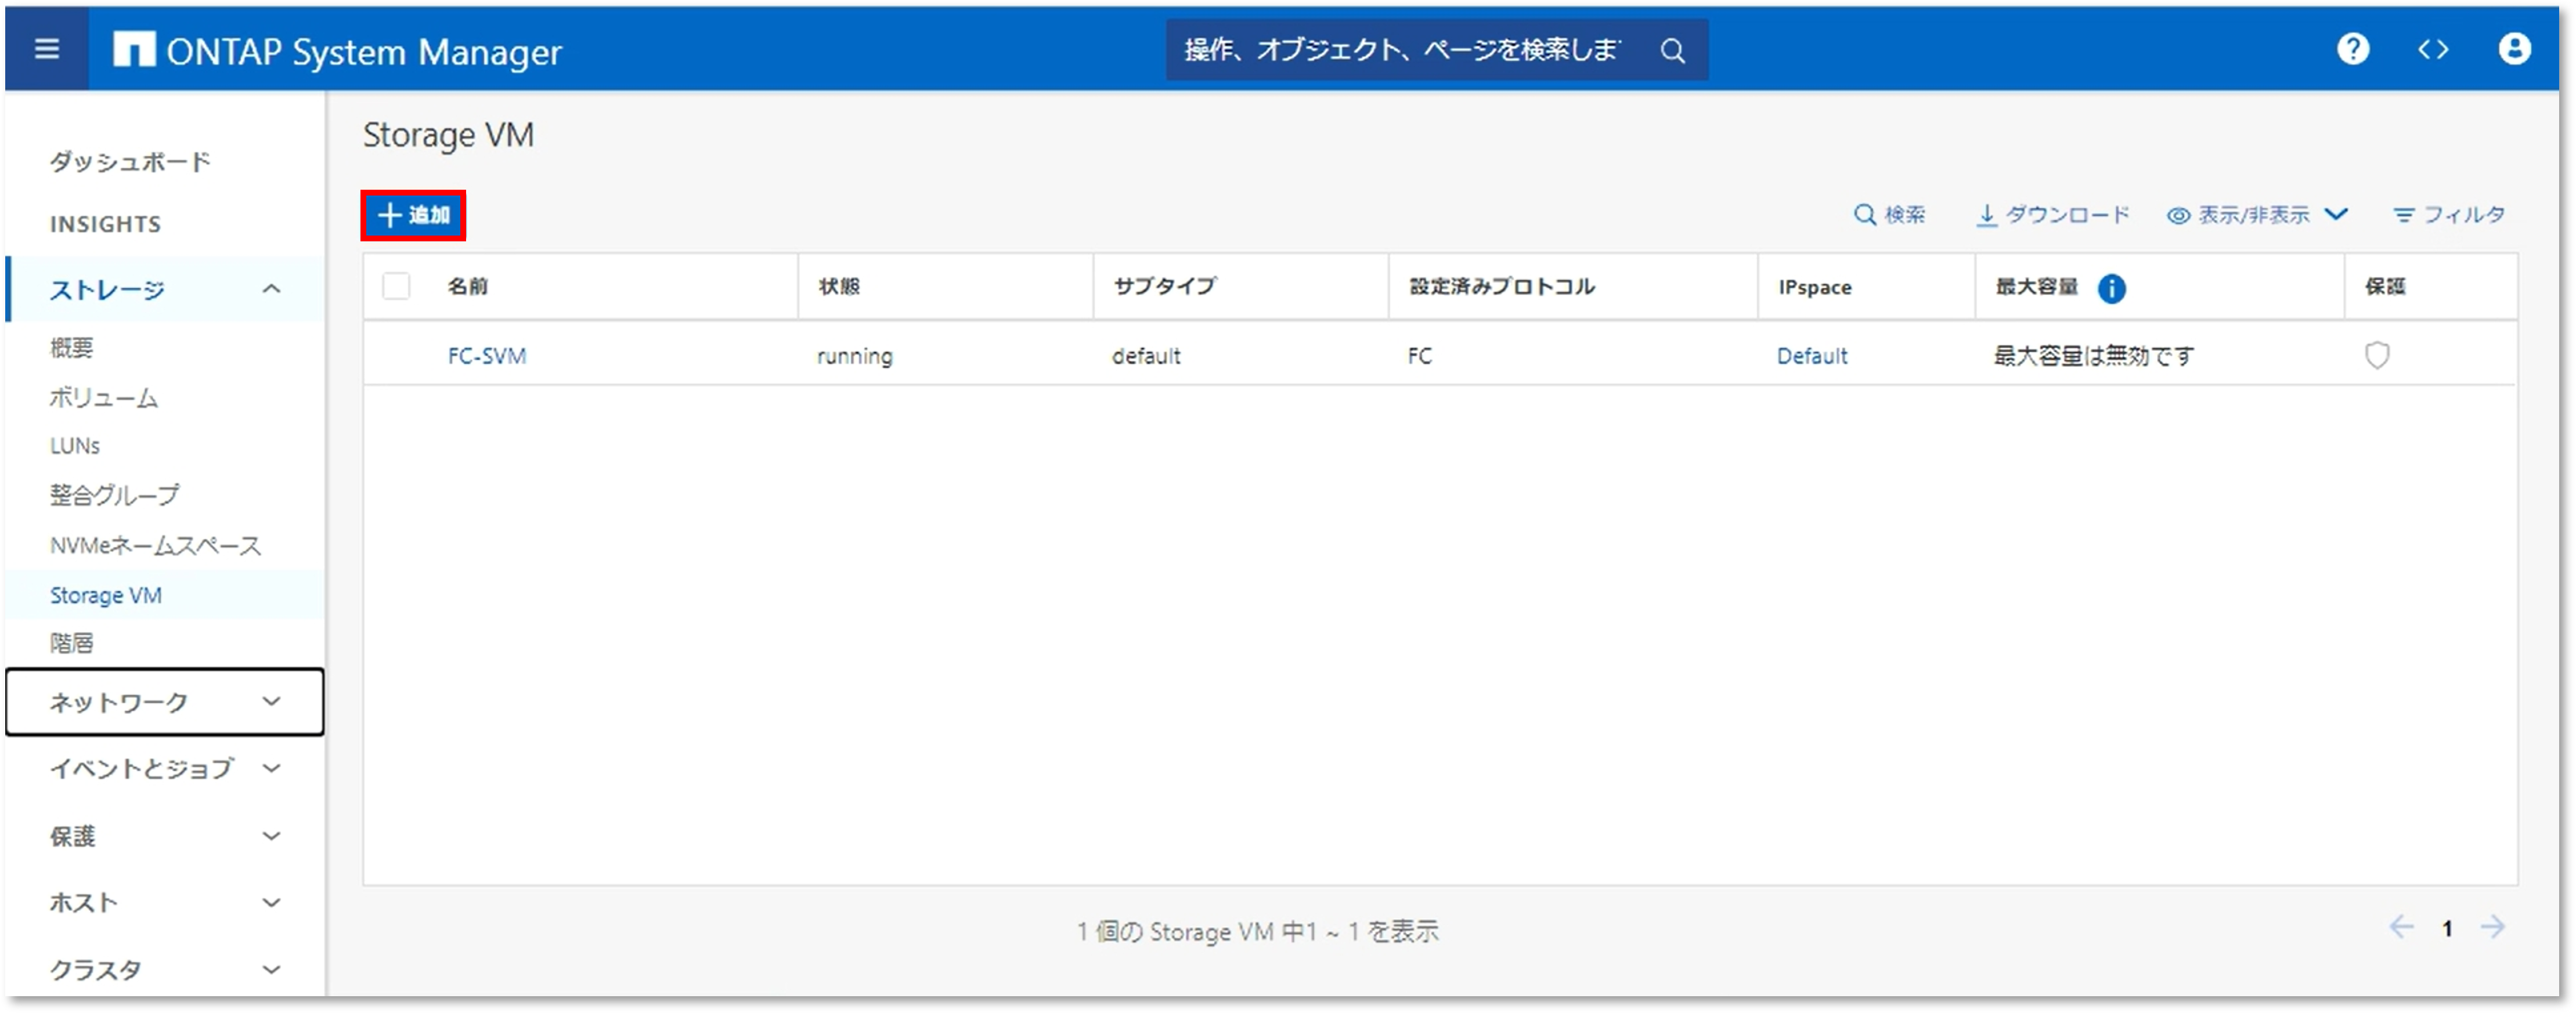Viewport: 2576px width, 1013px height.
Task: Open the API log code brackets icon
Action: click(2433, 49)
